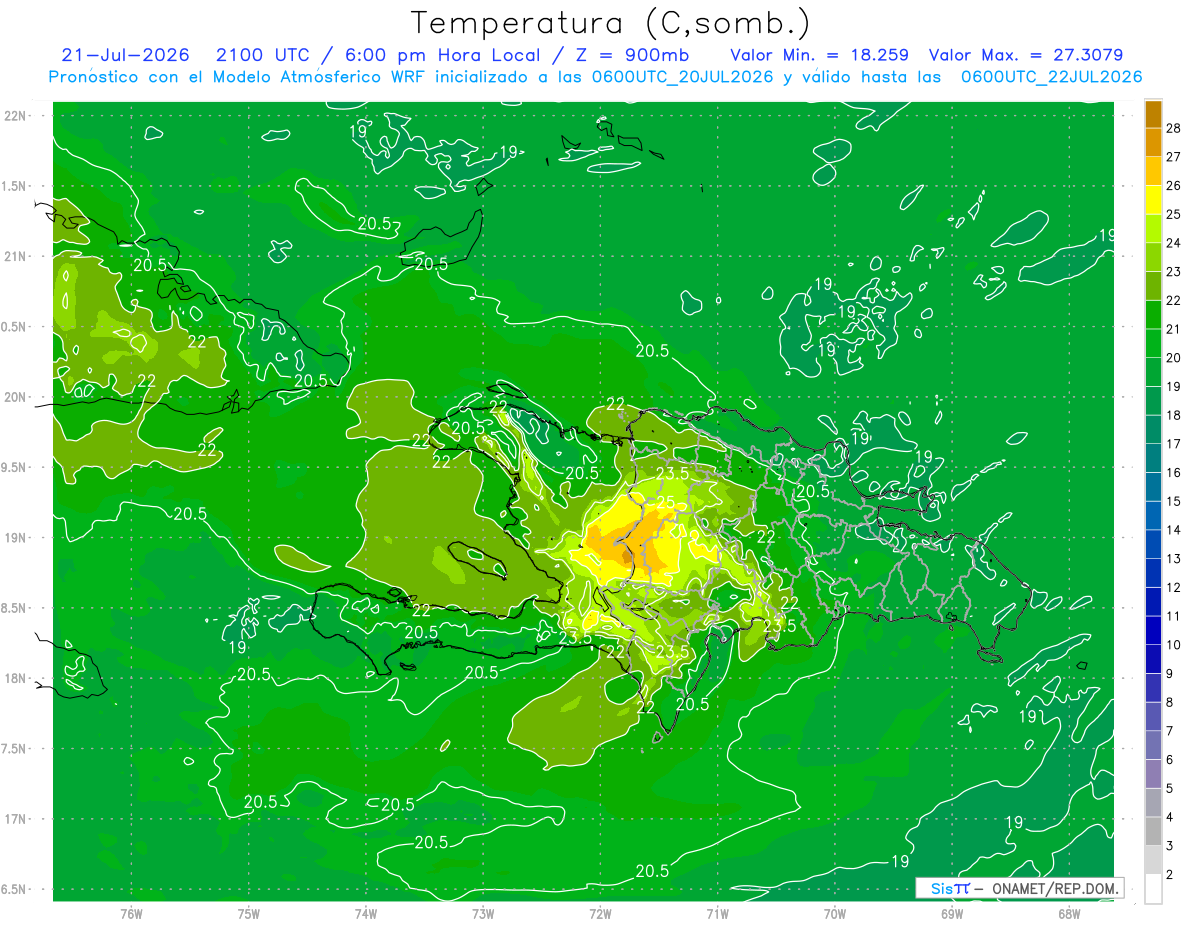Click "Valor Min. = 18.259" text
The width and height of the screenshot is (1200, 927).
pyautogui.click(x=819, y=54)
